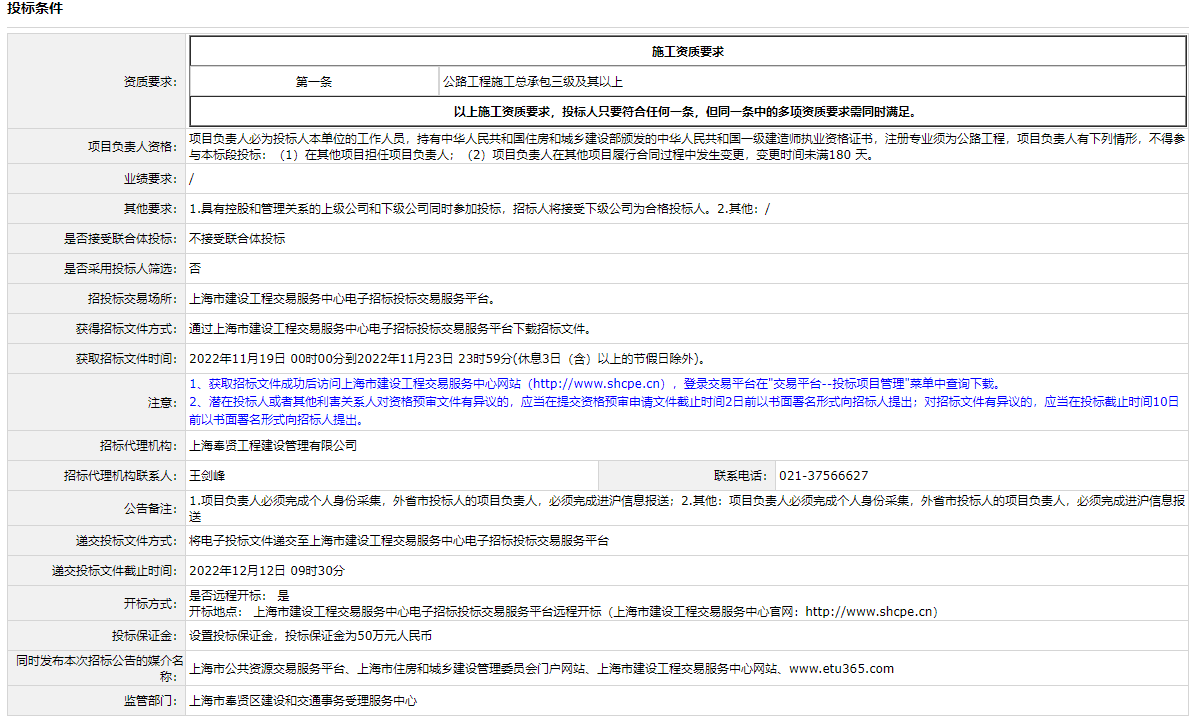Click the 监管部门 value 上海市奉贤区建设和交通事务受理服务中心

302,702
